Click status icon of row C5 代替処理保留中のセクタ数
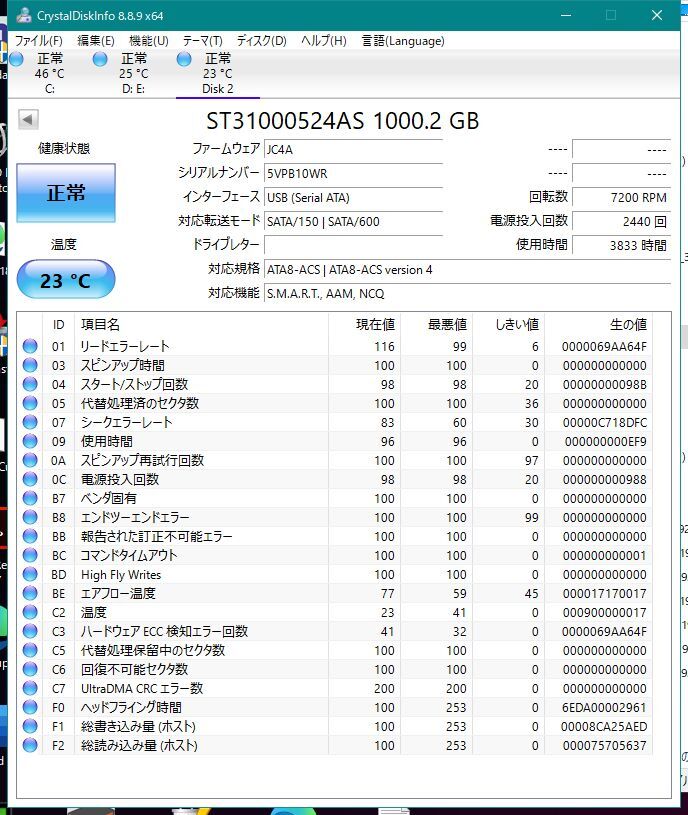Viewport: 688px width, 815px height. coord(30,650)
